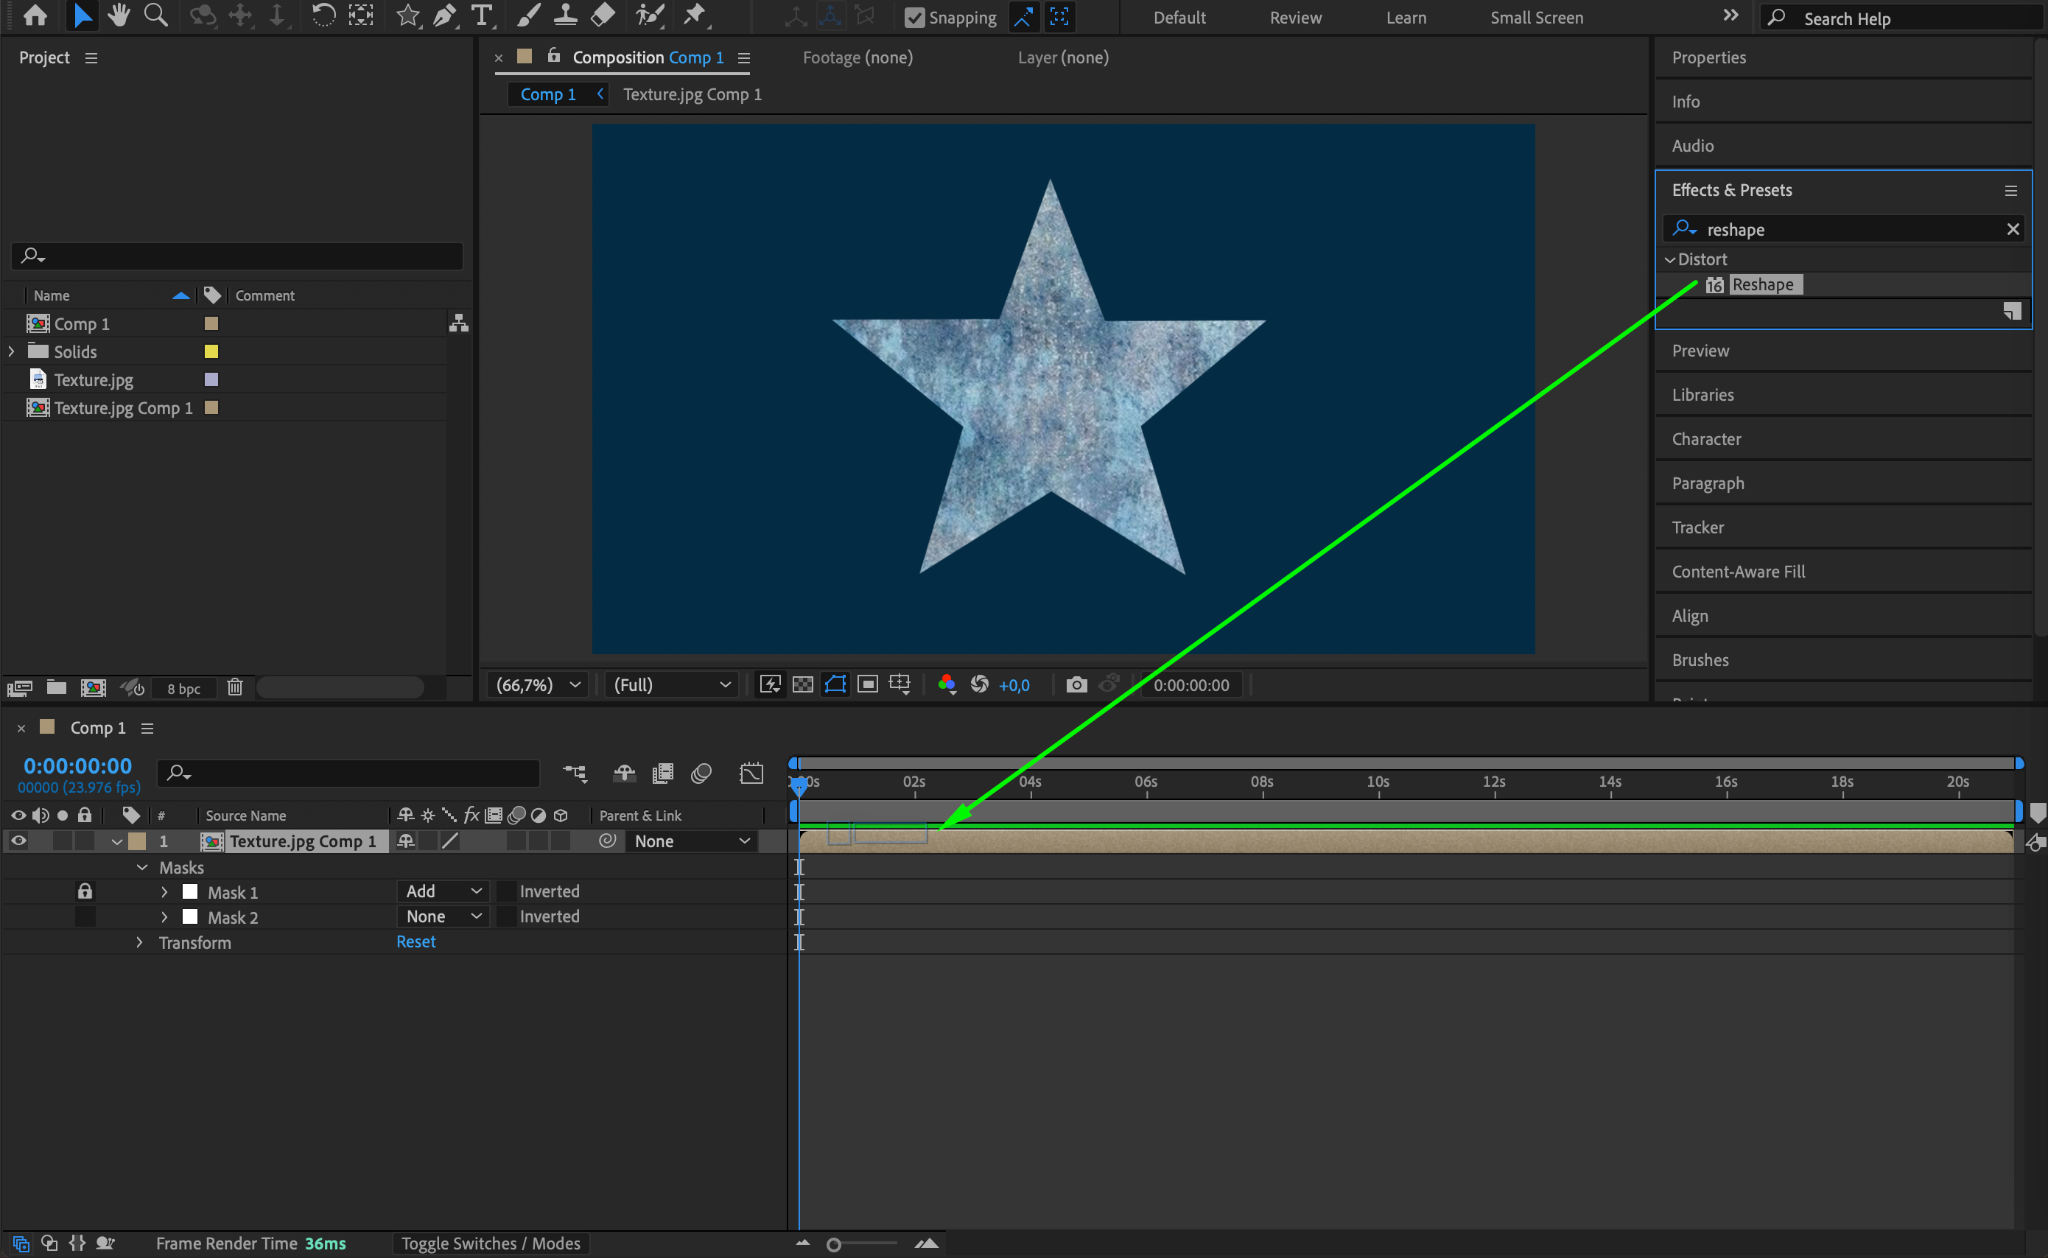Open the Mask 1 mode dropdown (Add)
The image size is (2048, 1258).
click(x=443, y=891)
